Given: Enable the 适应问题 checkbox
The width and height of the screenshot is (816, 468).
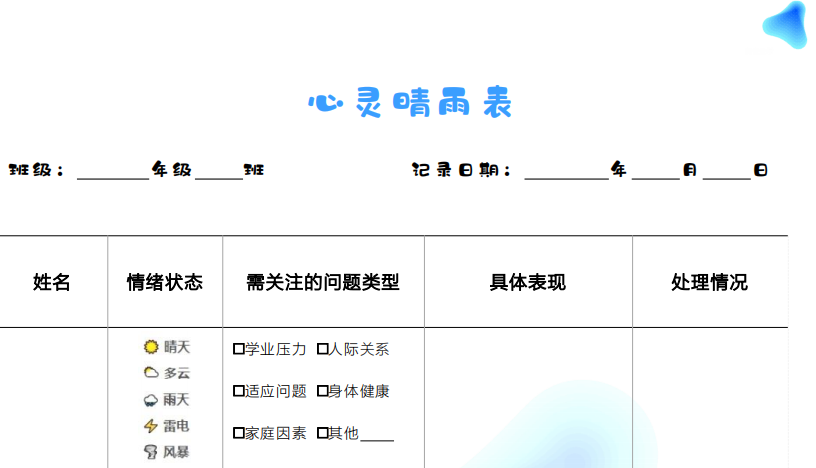Looking at the screenshot, I should [x=239, y=391].
